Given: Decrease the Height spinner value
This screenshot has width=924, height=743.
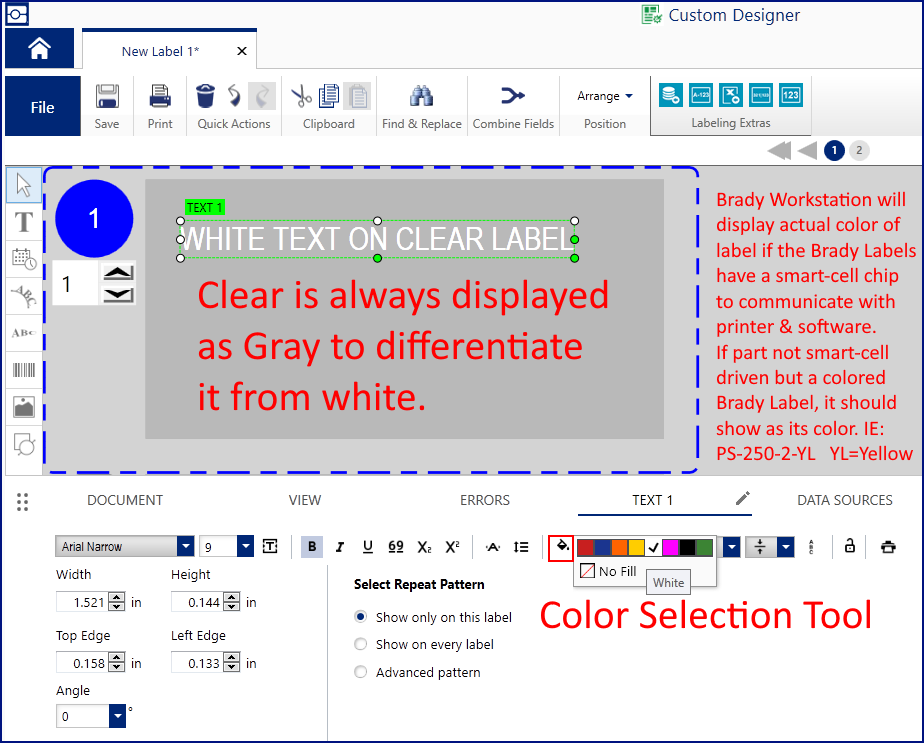Looking at the screenshot, I should click(232, 607).
